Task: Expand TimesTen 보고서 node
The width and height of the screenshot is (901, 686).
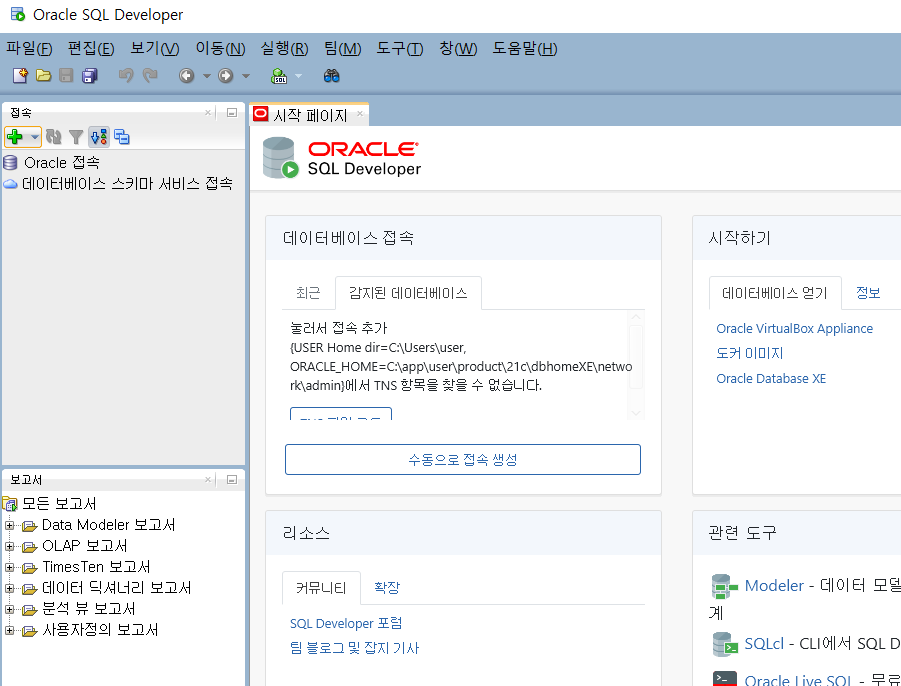Action: click(x=10, y=567)
